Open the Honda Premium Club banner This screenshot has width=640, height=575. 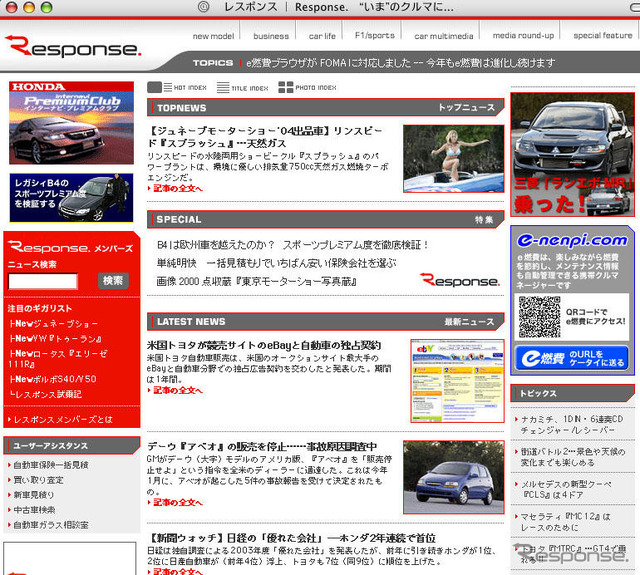[71, 123]
